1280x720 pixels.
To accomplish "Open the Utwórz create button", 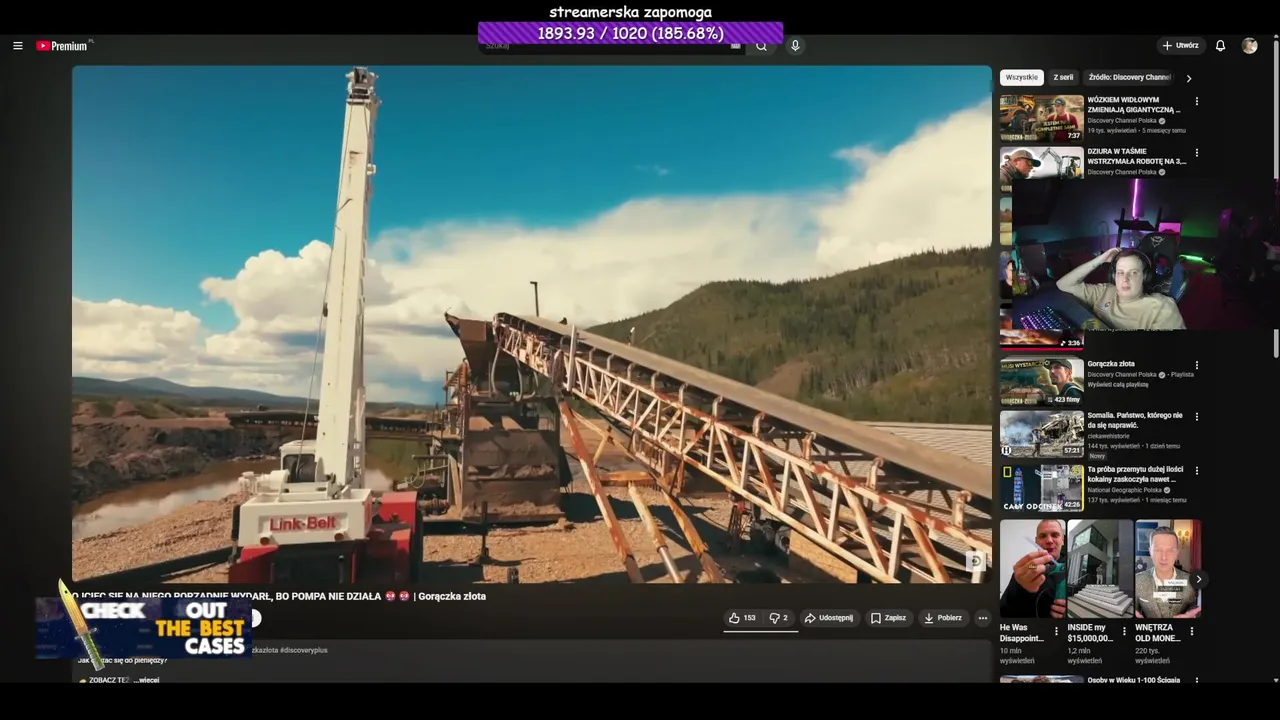I will (1180, 46).
